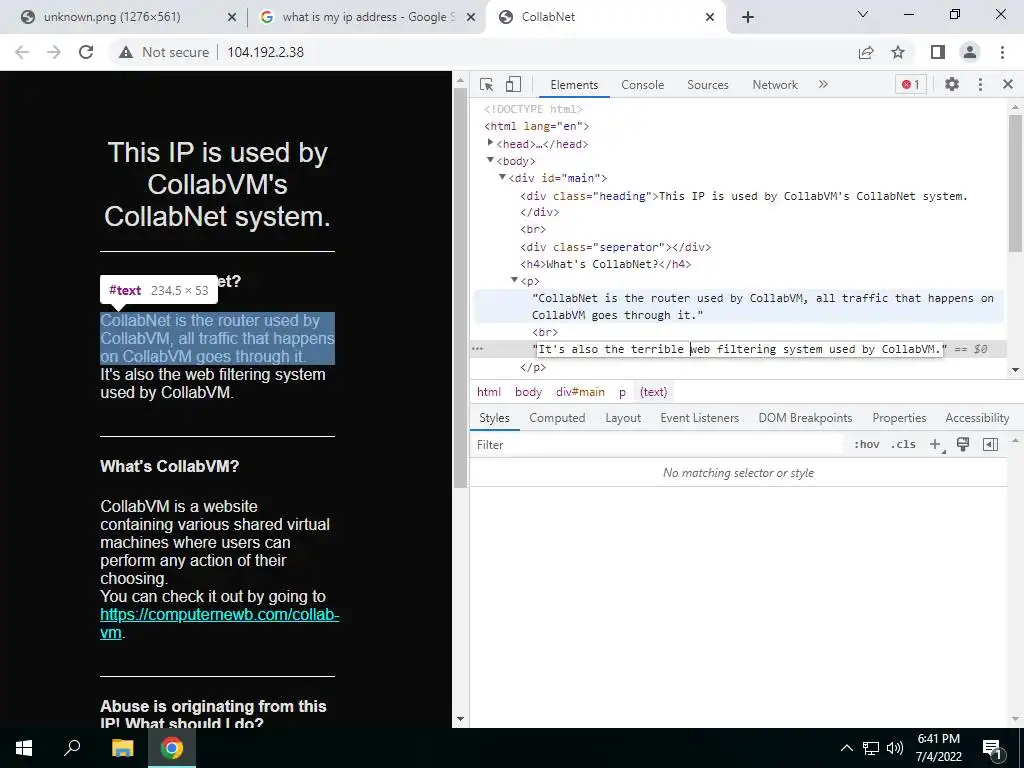Open the Chrome profile avatar
This screenshot has width=1024, height=768.
[x=970, y=52]
